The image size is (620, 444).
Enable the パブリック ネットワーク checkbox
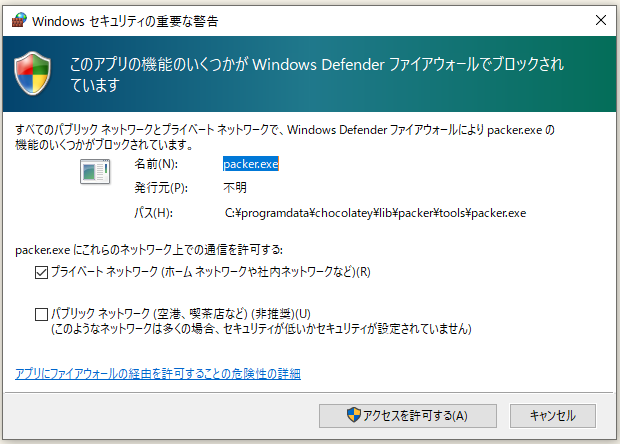coord(42,314)
